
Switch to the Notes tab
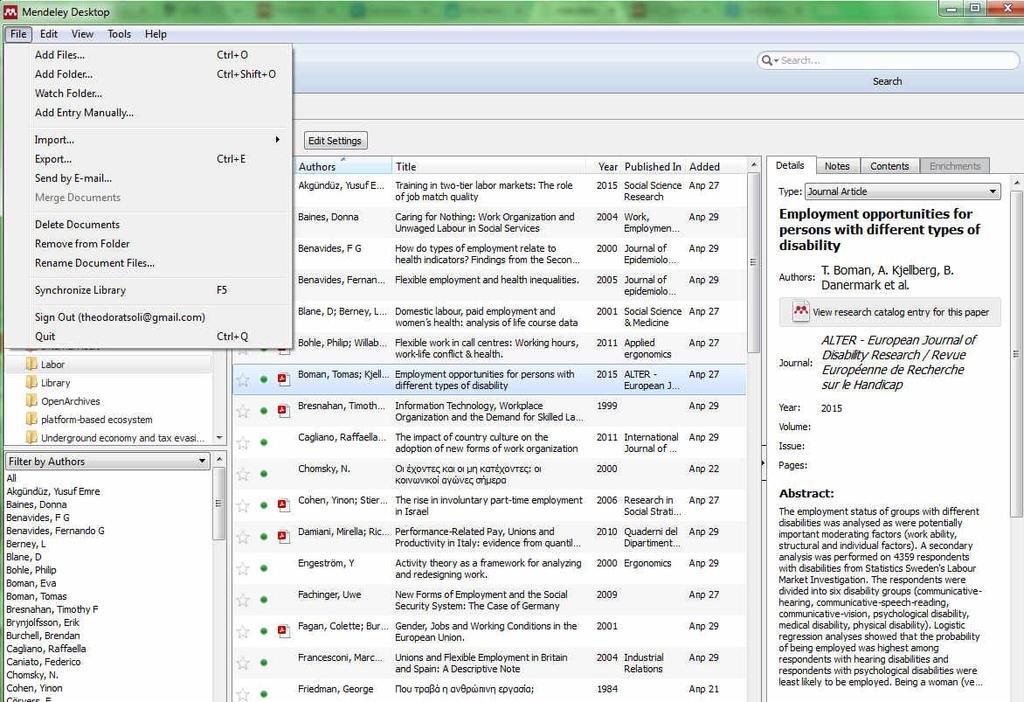[x=837, y=166]
